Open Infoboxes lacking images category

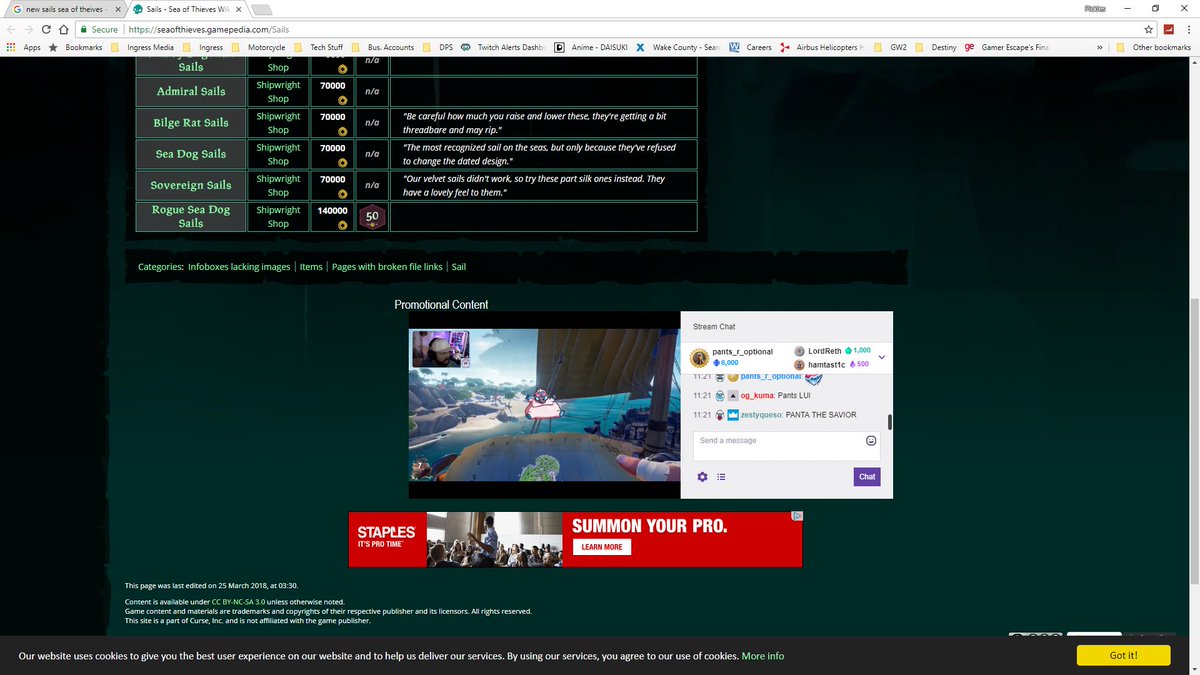pos(239,267)
